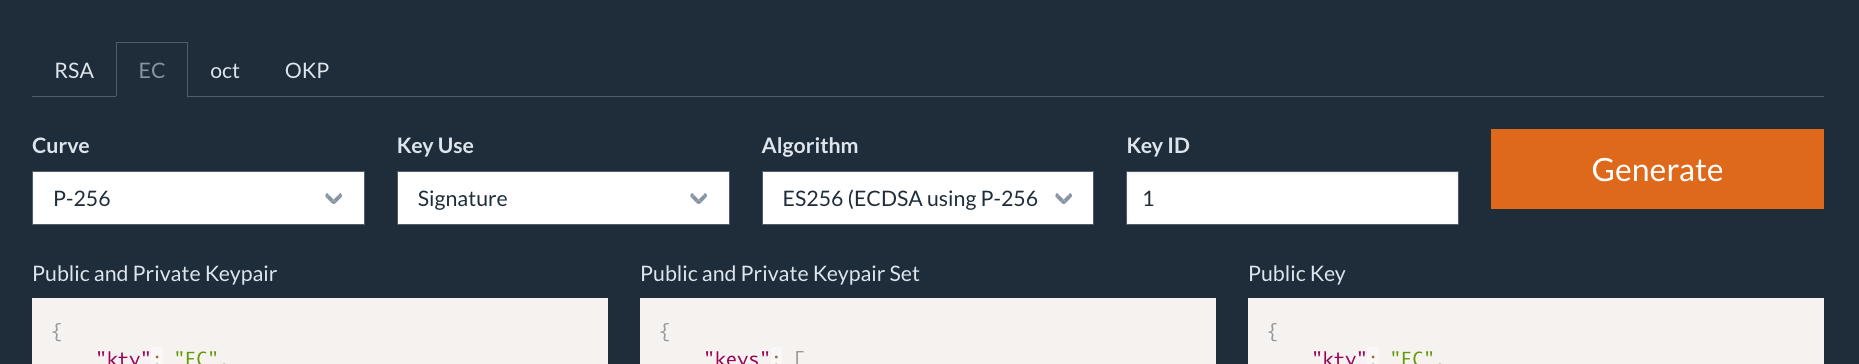Click the Key Use field label
This screenshot has width=1859, height=364.
point(435,145)
